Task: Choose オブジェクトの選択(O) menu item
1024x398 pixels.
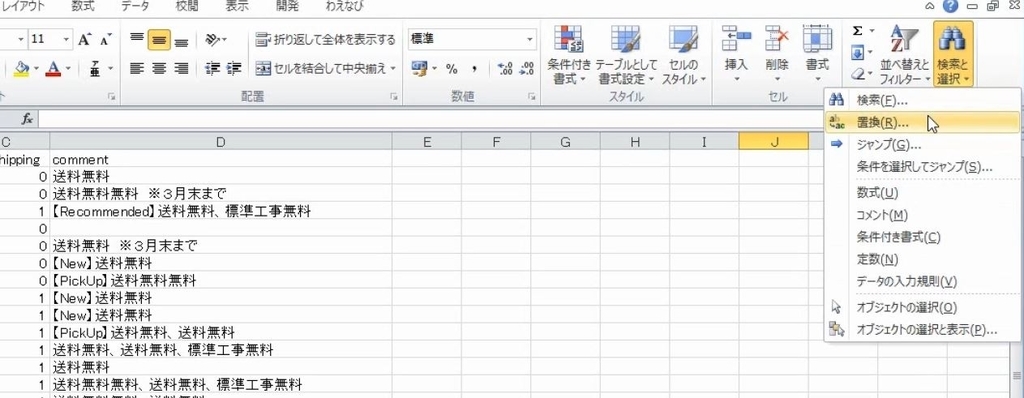Action: [922, 307]
